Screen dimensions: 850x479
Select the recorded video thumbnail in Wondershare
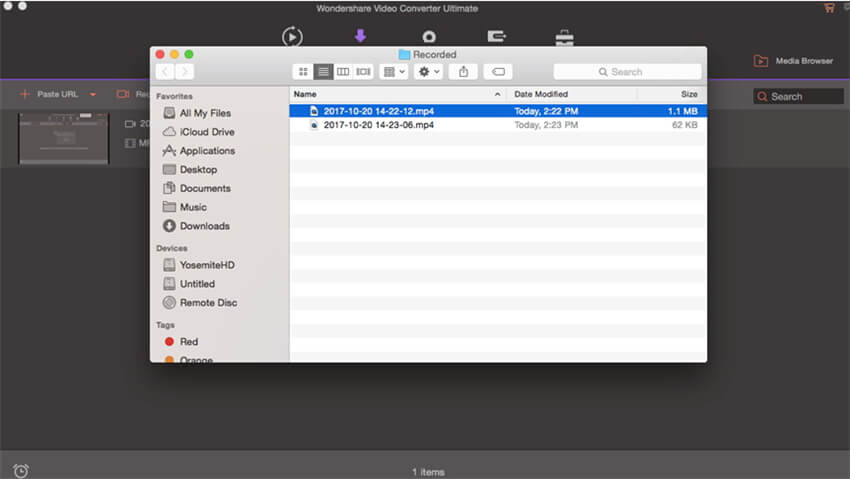point(63,138)
